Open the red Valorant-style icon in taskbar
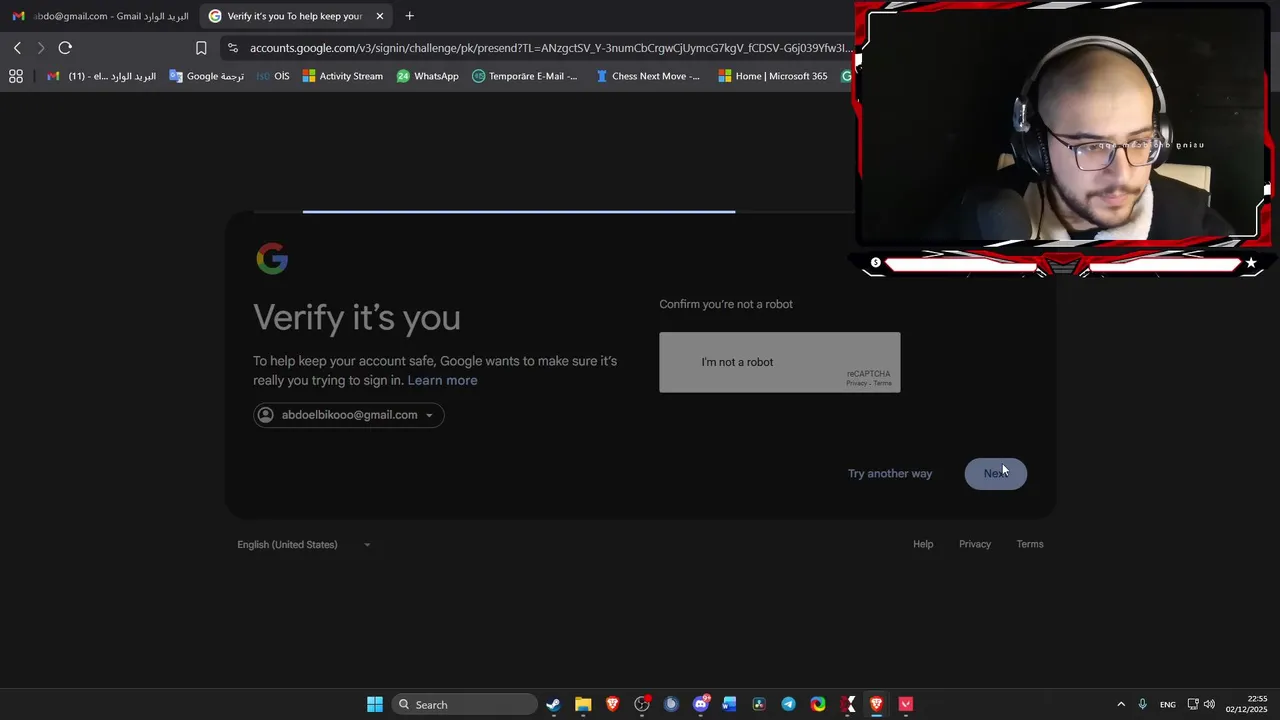The image size is (1280, 720). (906, 704)
